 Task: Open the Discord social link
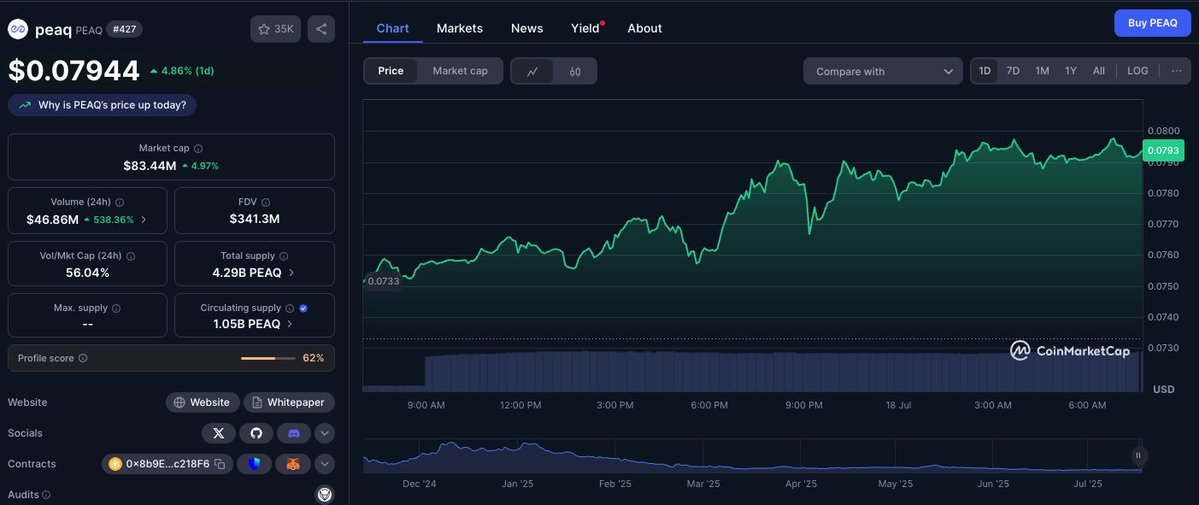point(294,433)
